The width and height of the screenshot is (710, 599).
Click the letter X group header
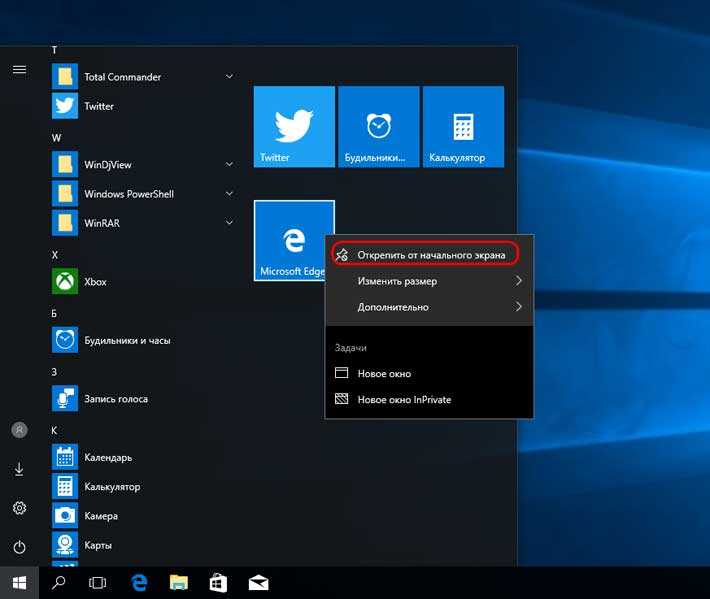click(x=55, y=255)
